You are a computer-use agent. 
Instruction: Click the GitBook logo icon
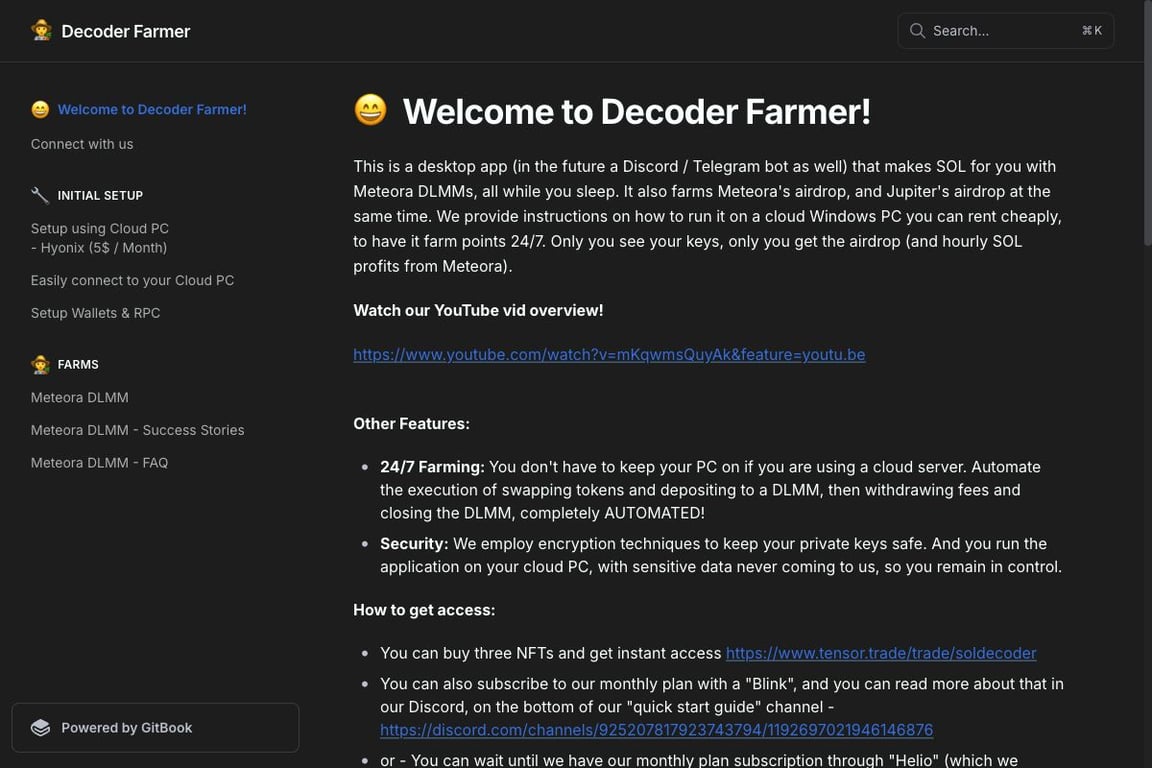pos(40,728)
